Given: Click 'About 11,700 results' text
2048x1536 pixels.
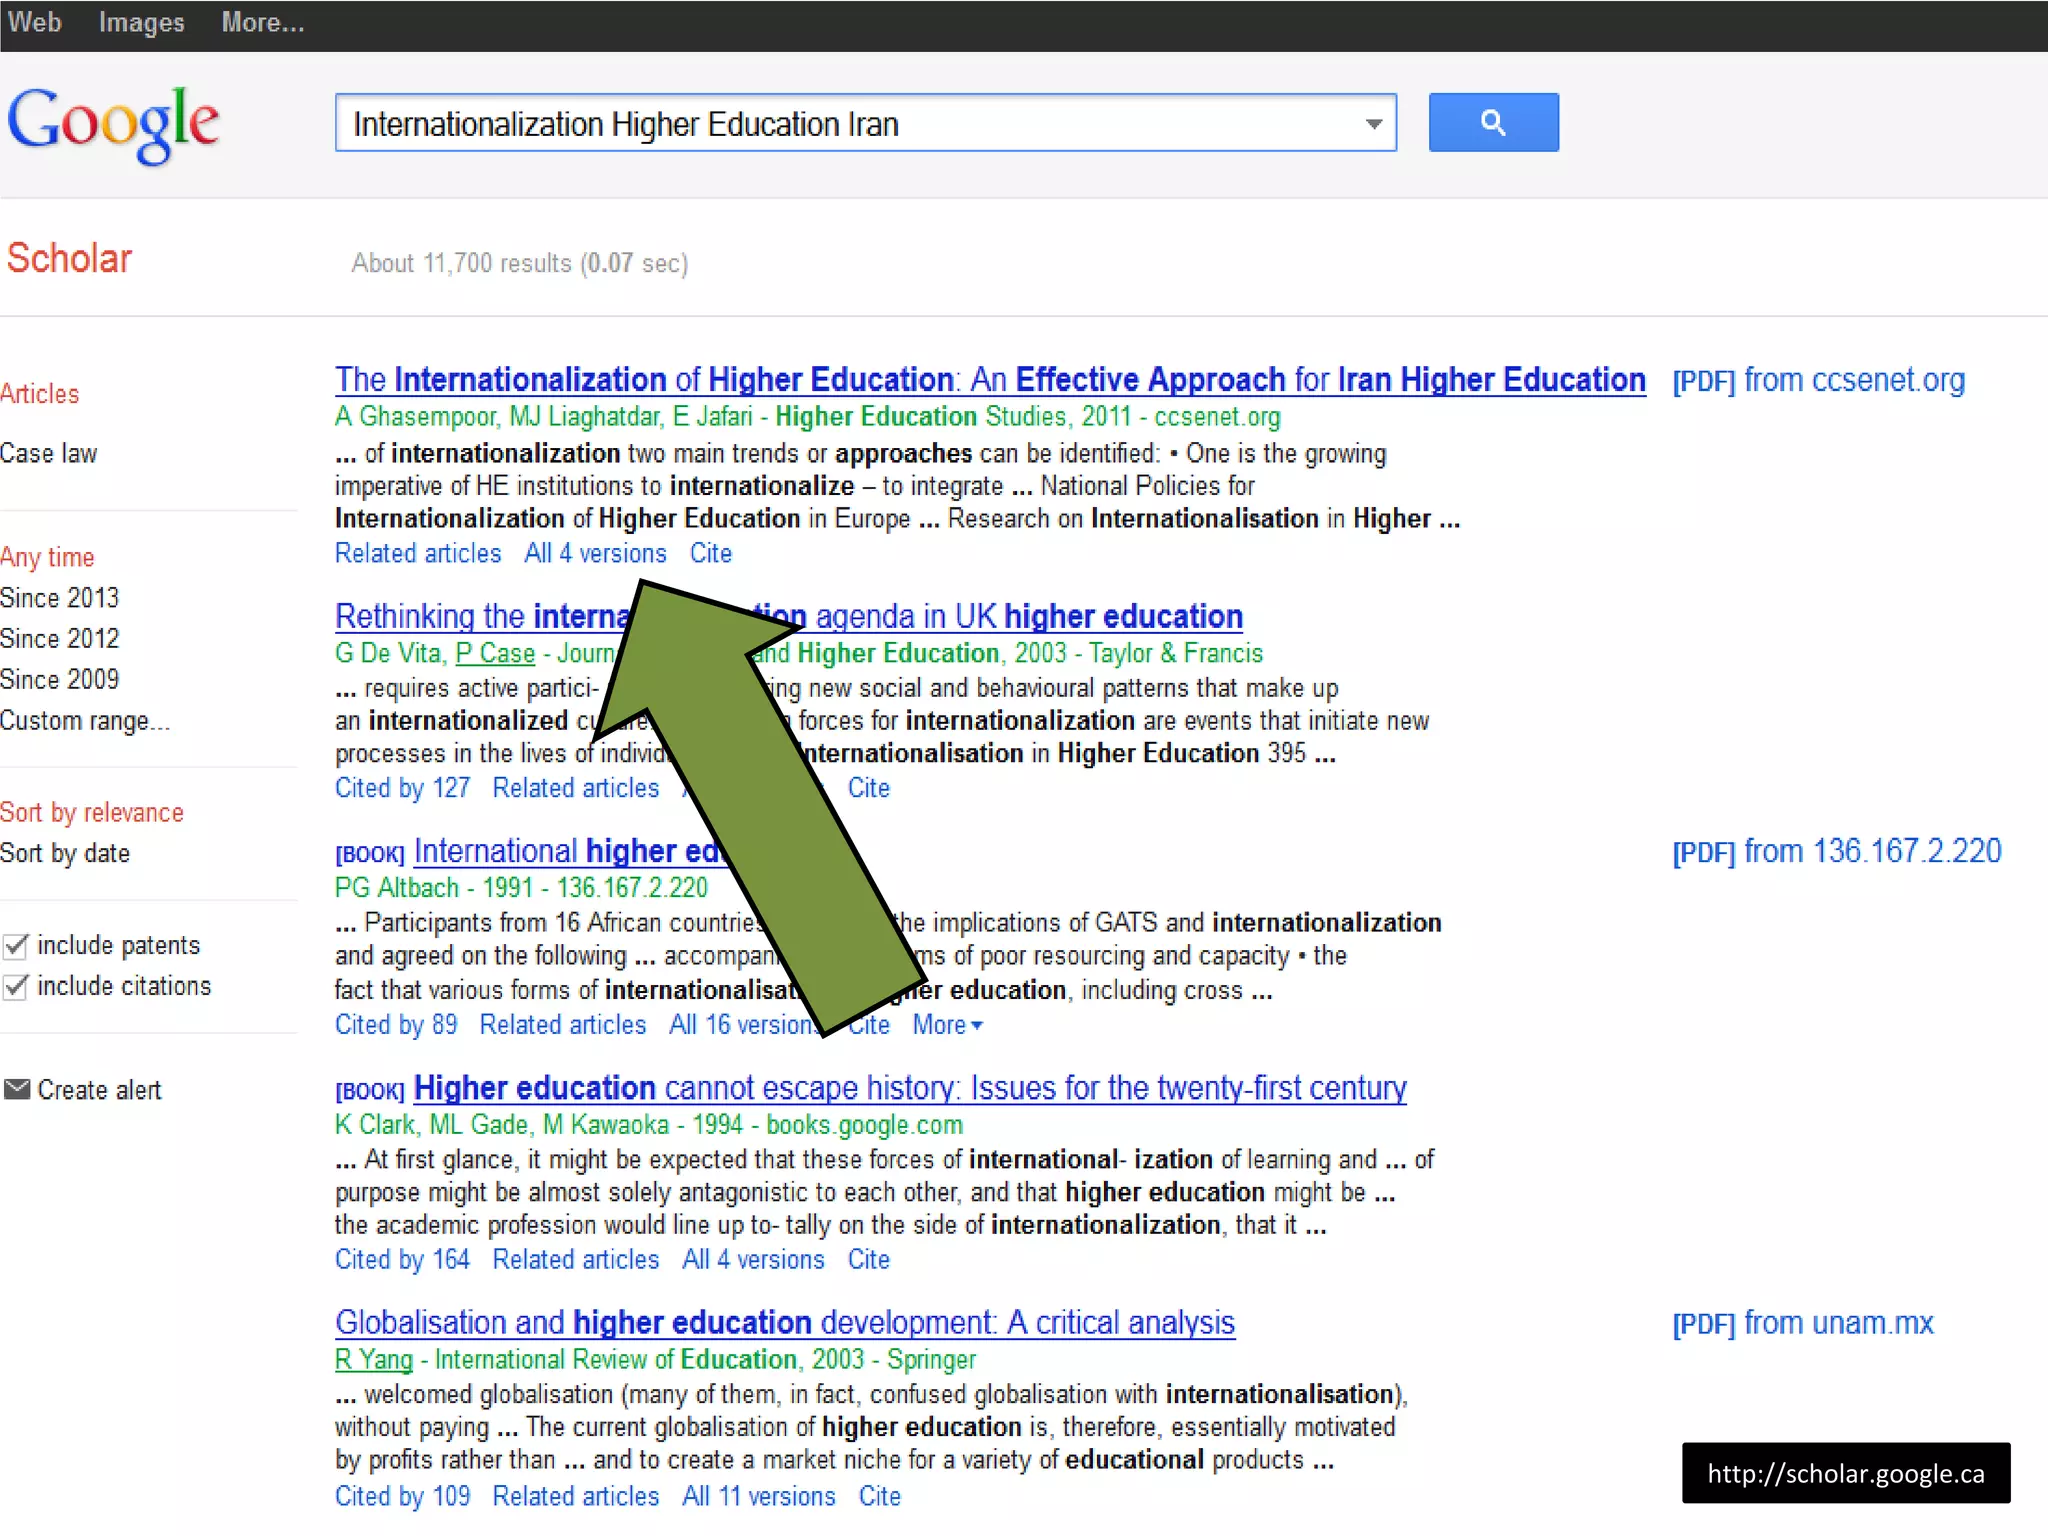Looking at the screenshot, I should click(463, 264).
